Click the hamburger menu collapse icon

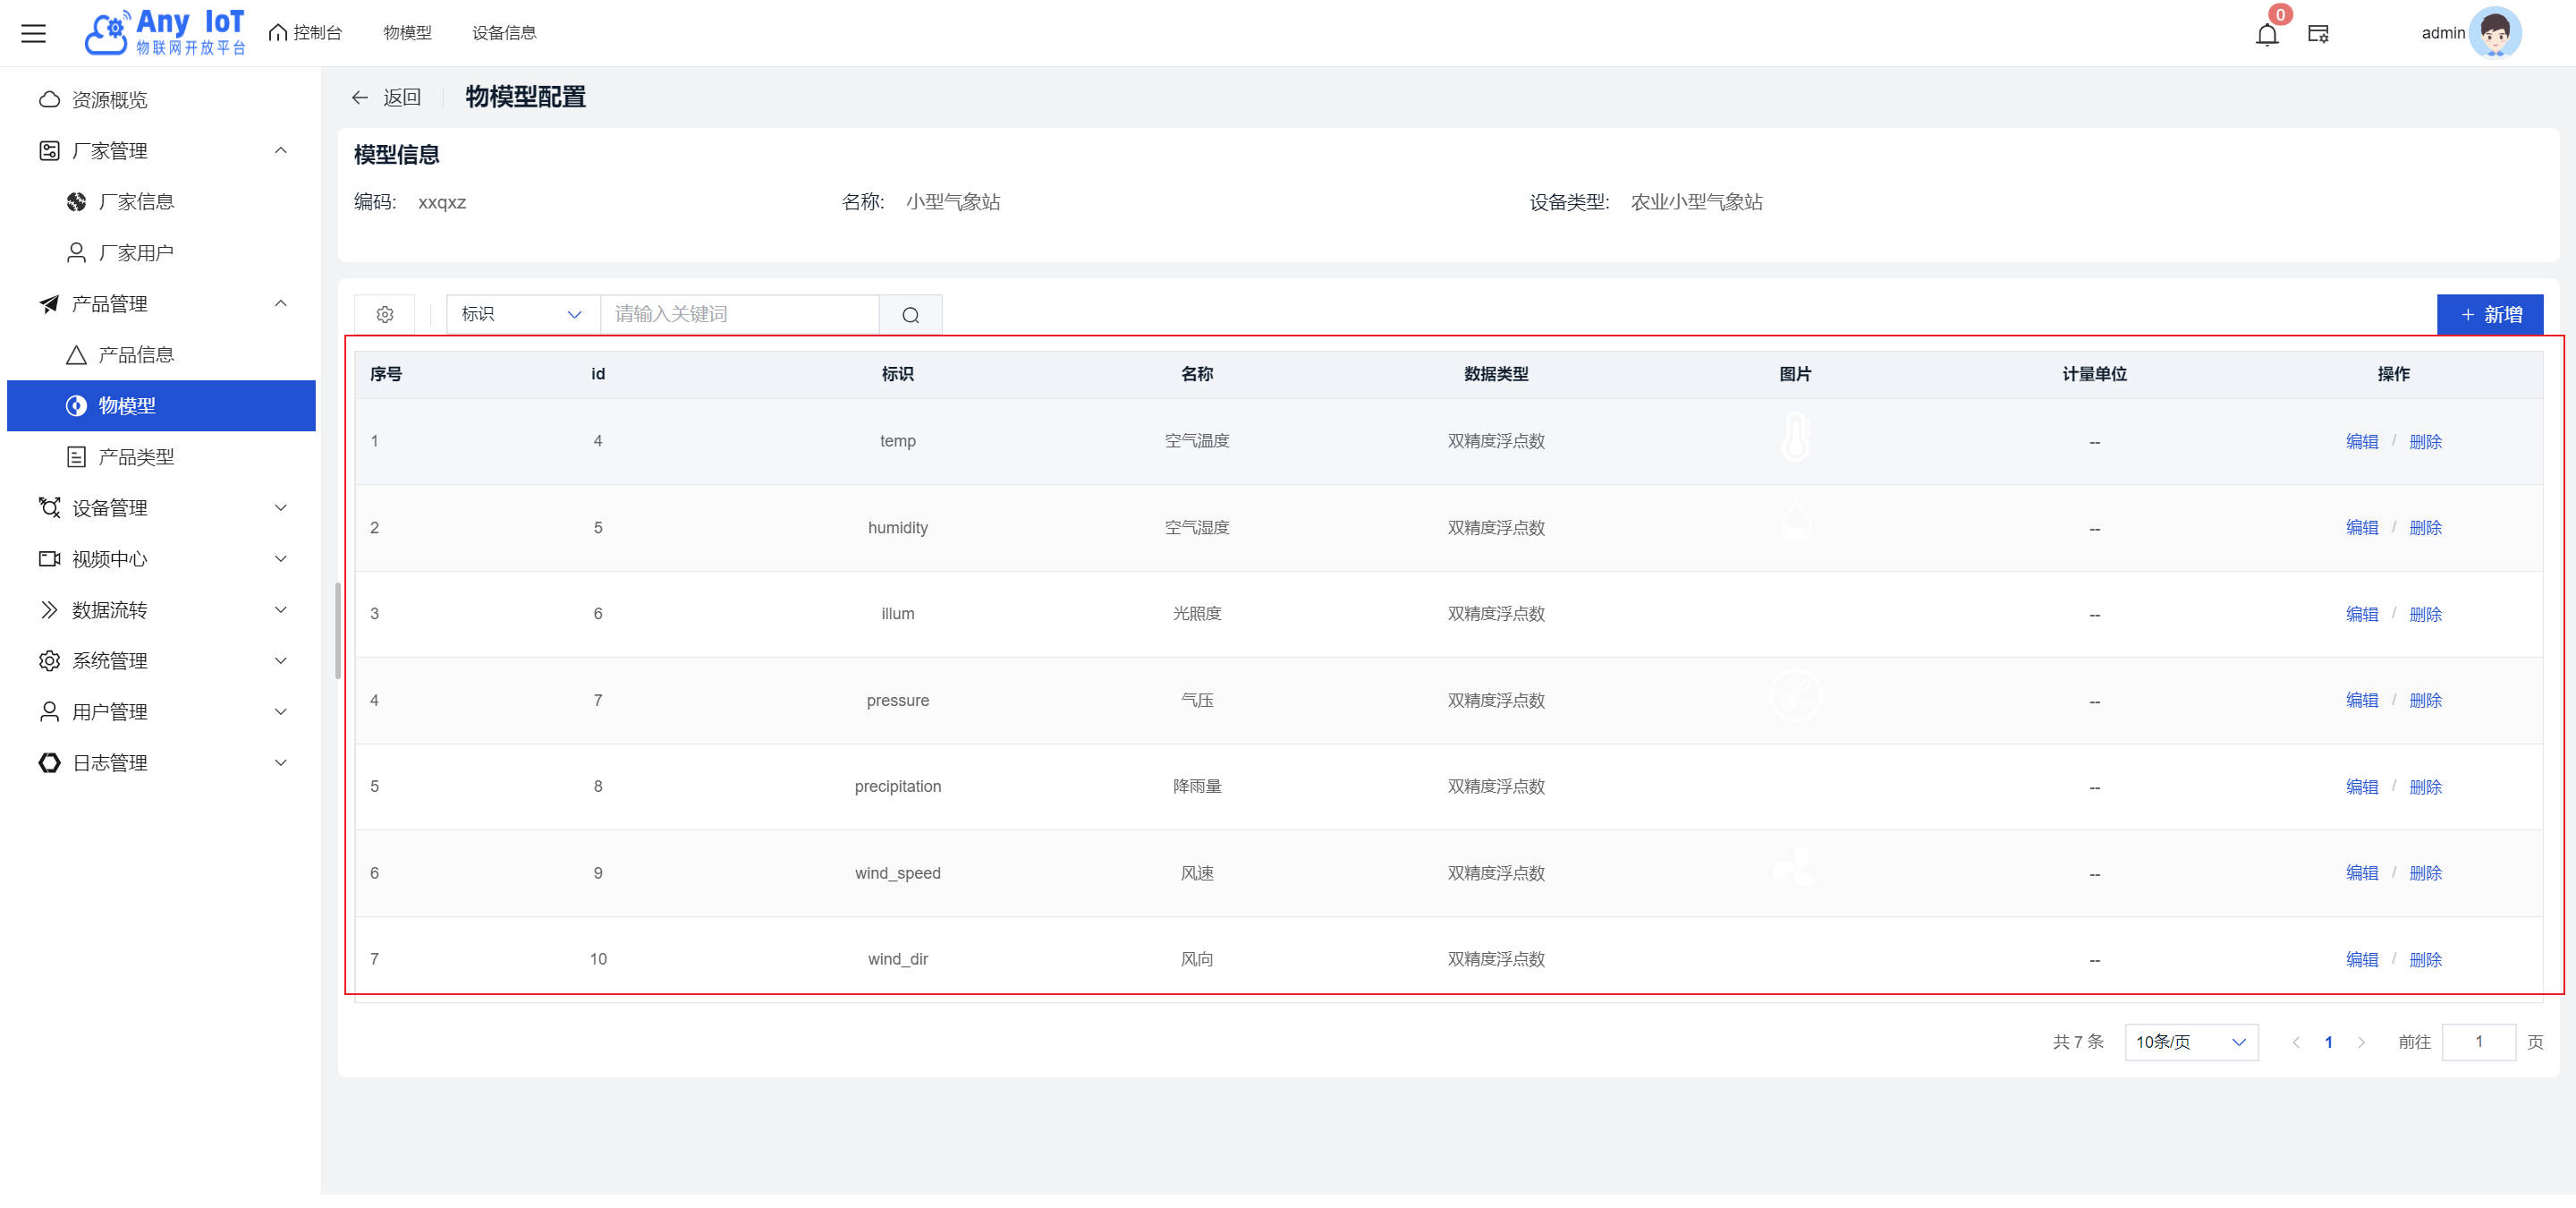[33, 33]
